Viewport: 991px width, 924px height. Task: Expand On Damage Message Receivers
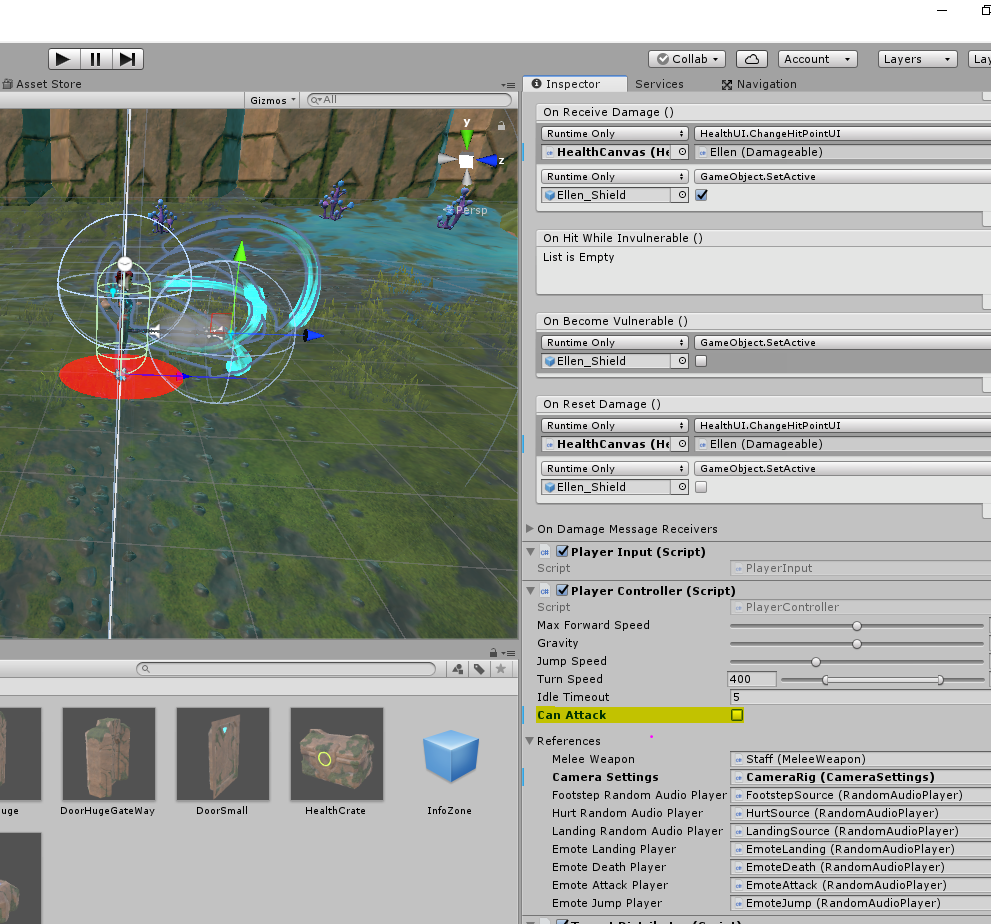click(x=530, y=528)
